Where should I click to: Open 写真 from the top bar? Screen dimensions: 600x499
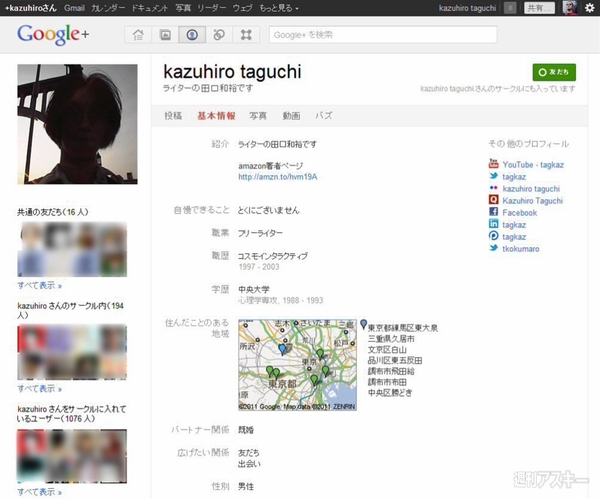[183, 8]
